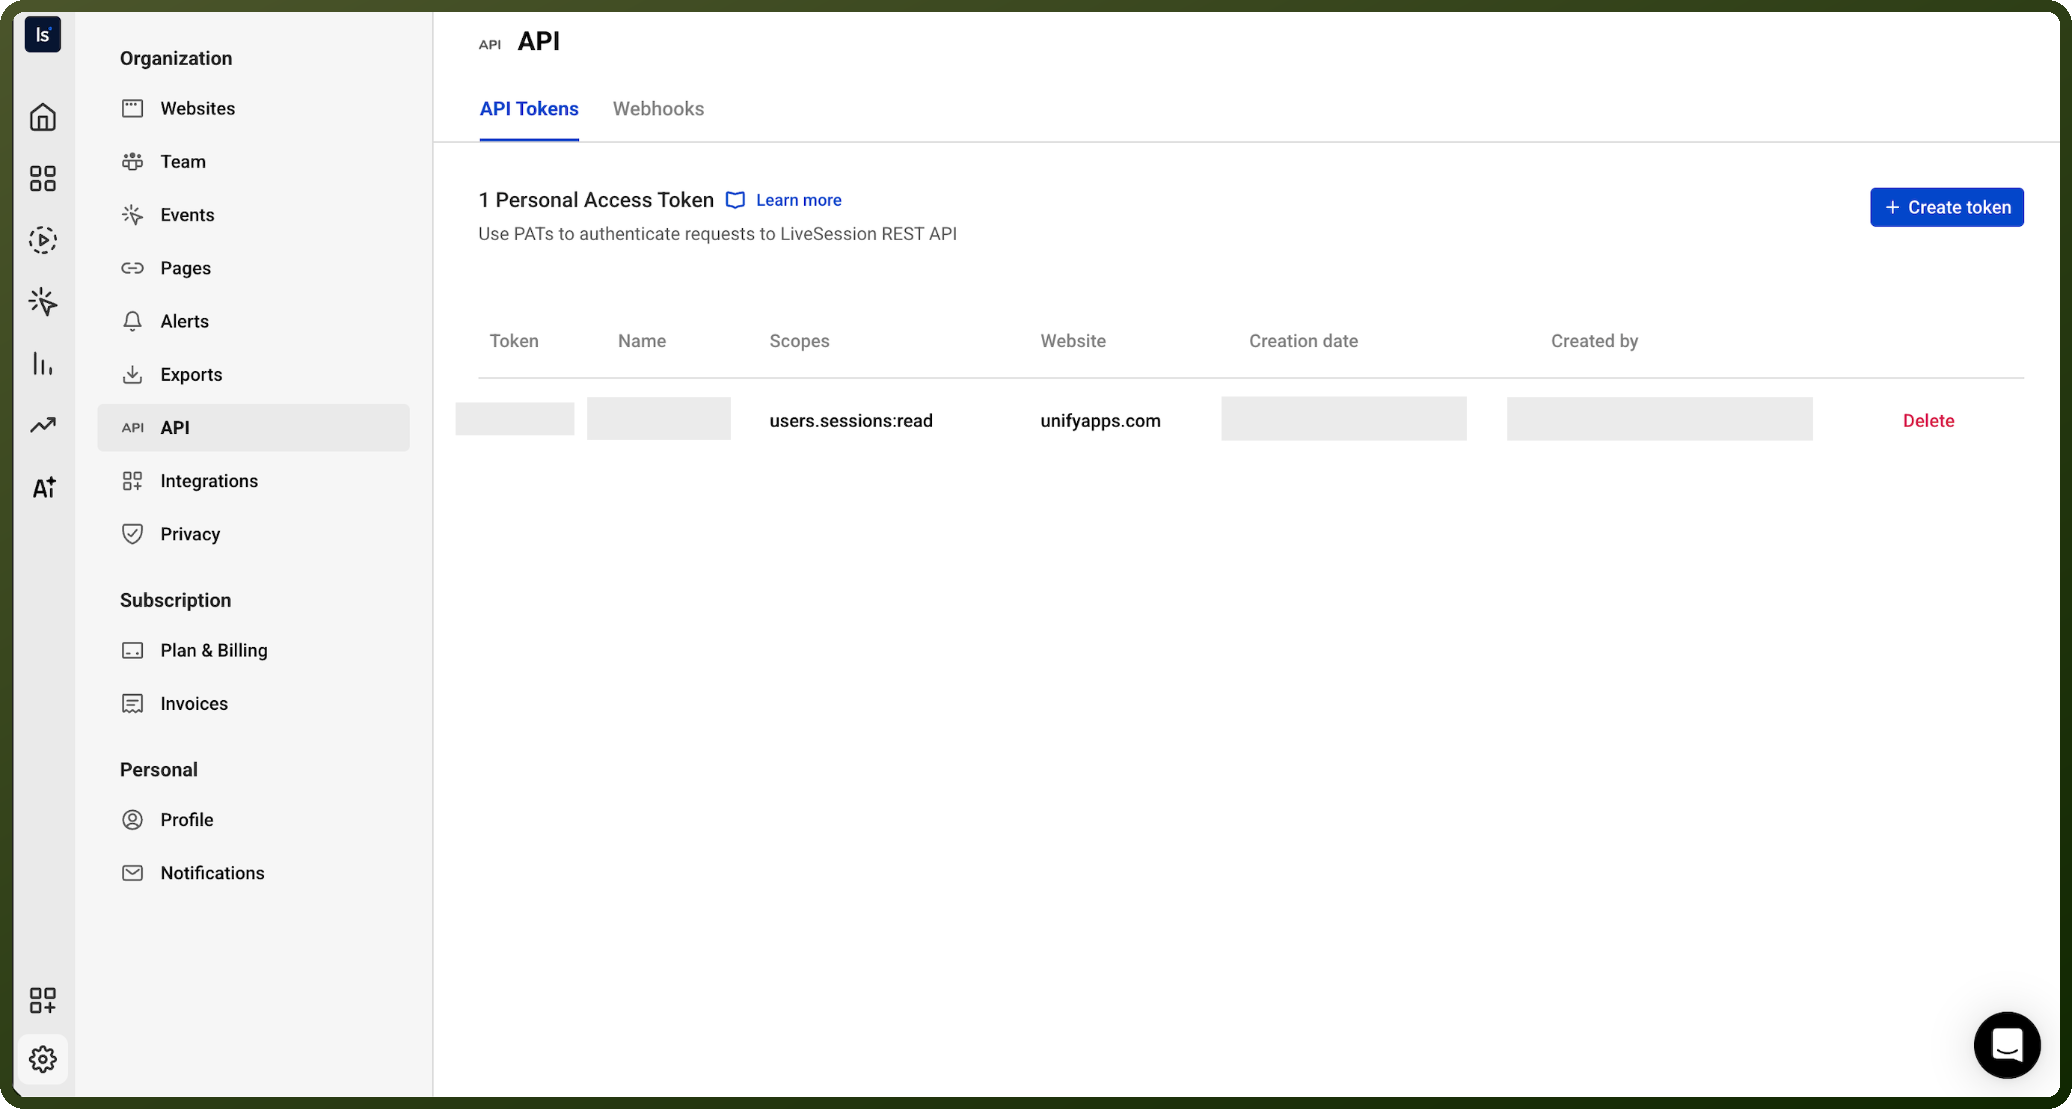This screenshot has height=1109, width=2072.
Task: Click the unifyapps.com website cell
Action: (x=1100, y=421)
